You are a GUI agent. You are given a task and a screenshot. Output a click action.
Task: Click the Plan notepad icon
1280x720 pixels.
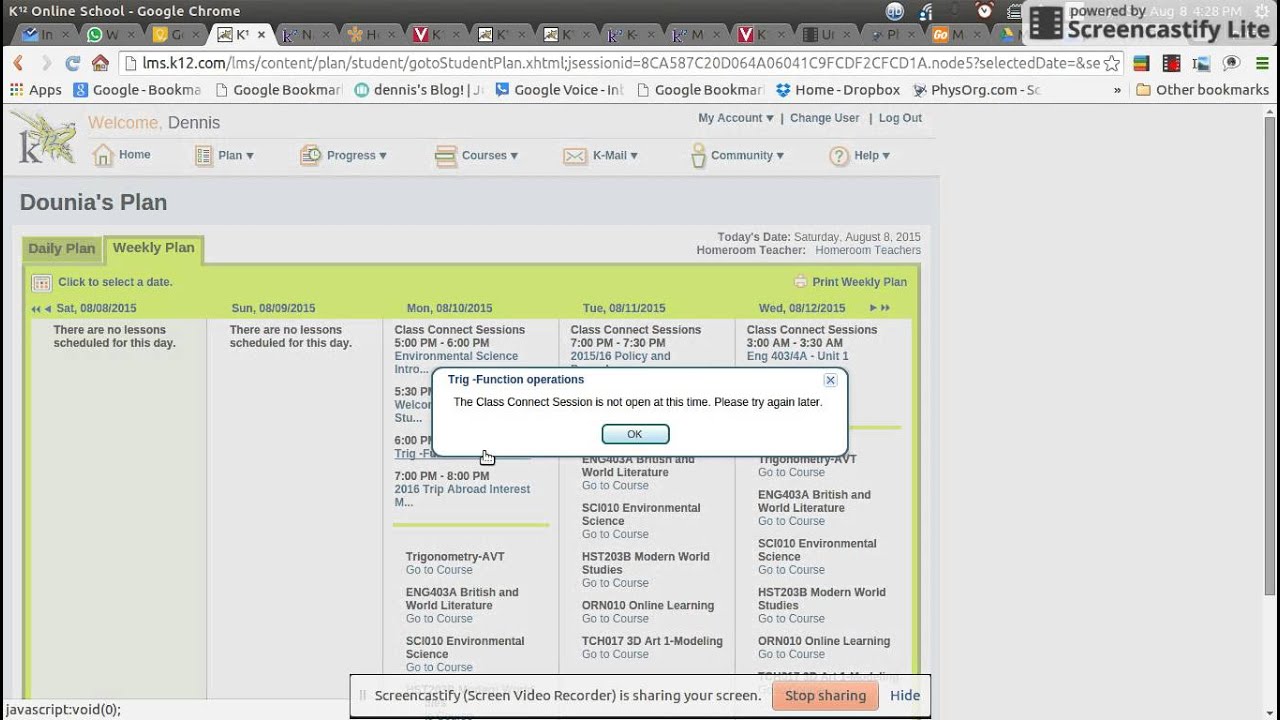click(204, 156)
